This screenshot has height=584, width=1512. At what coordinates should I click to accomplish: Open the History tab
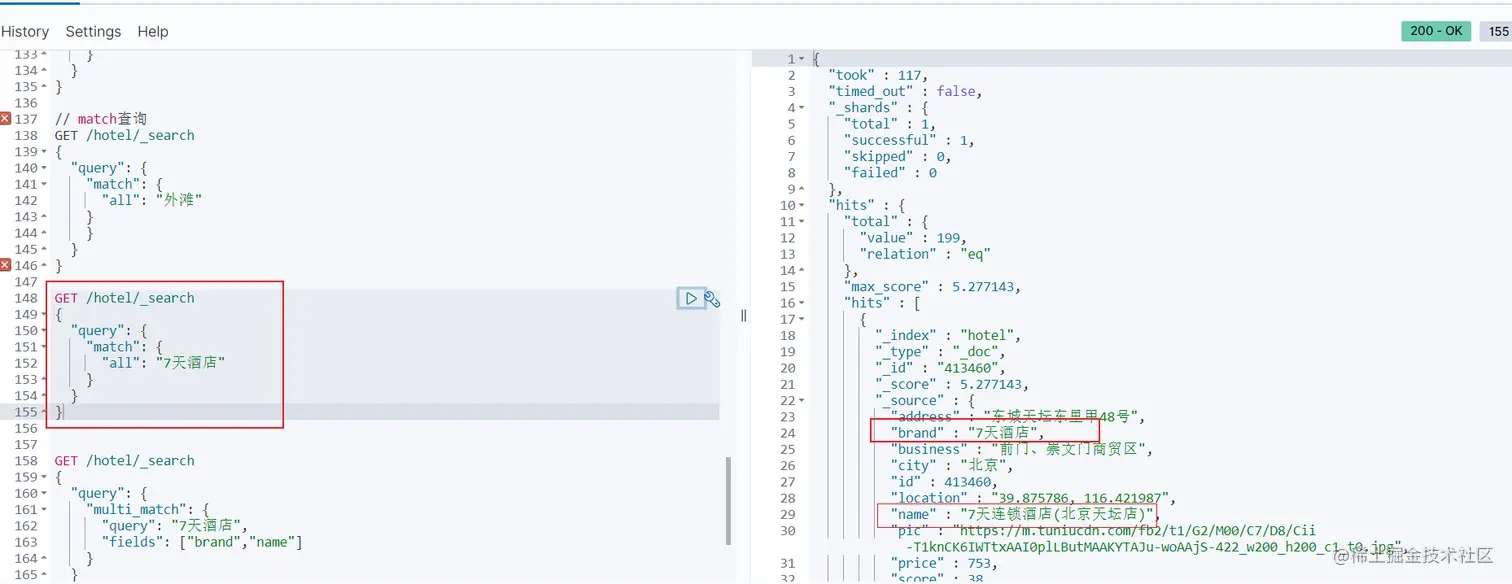[25, 31]
